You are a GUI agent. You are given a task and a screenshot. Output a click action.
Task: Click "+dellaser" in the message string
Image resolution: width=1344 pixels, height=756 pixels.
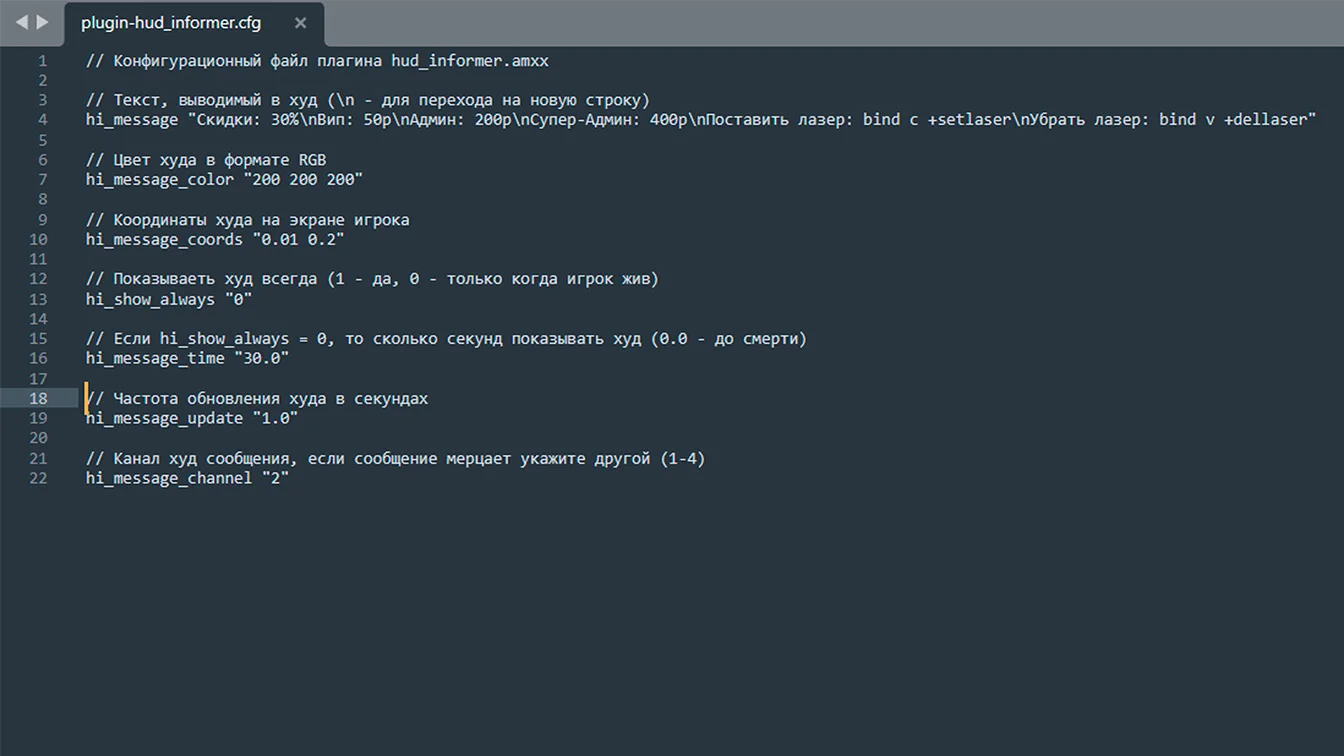coord(1265,120)
